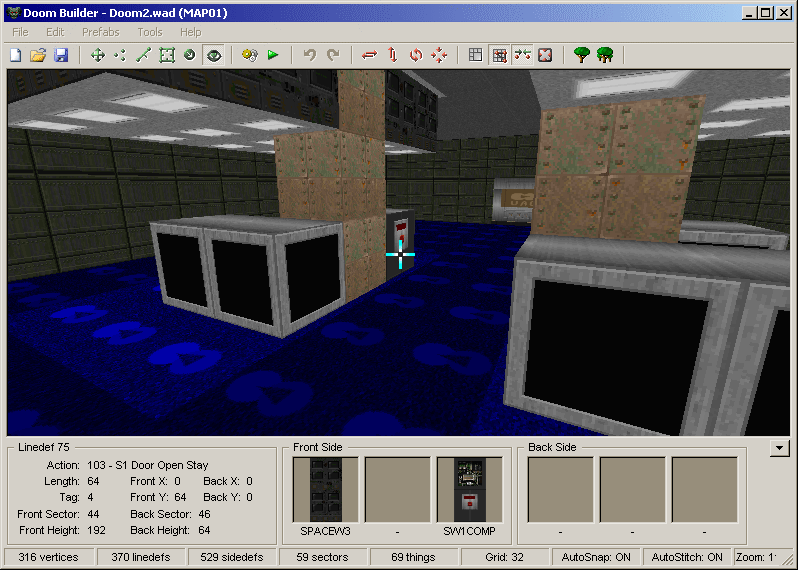Click the cyan crosshair in 3D view
The width and height of the screenshot is (798, 570).
(401, 254)
